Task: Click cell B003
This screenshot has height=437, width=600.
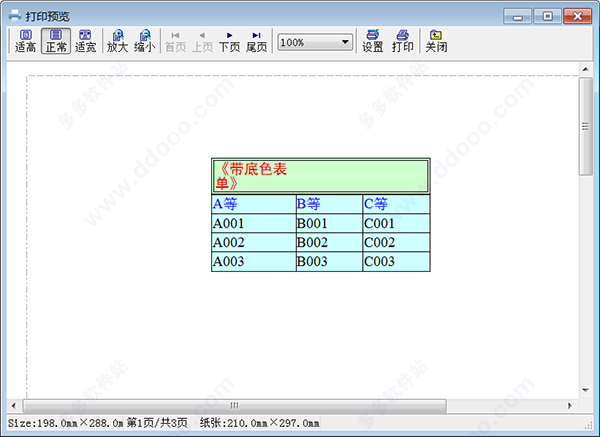Action: point(329,262)
